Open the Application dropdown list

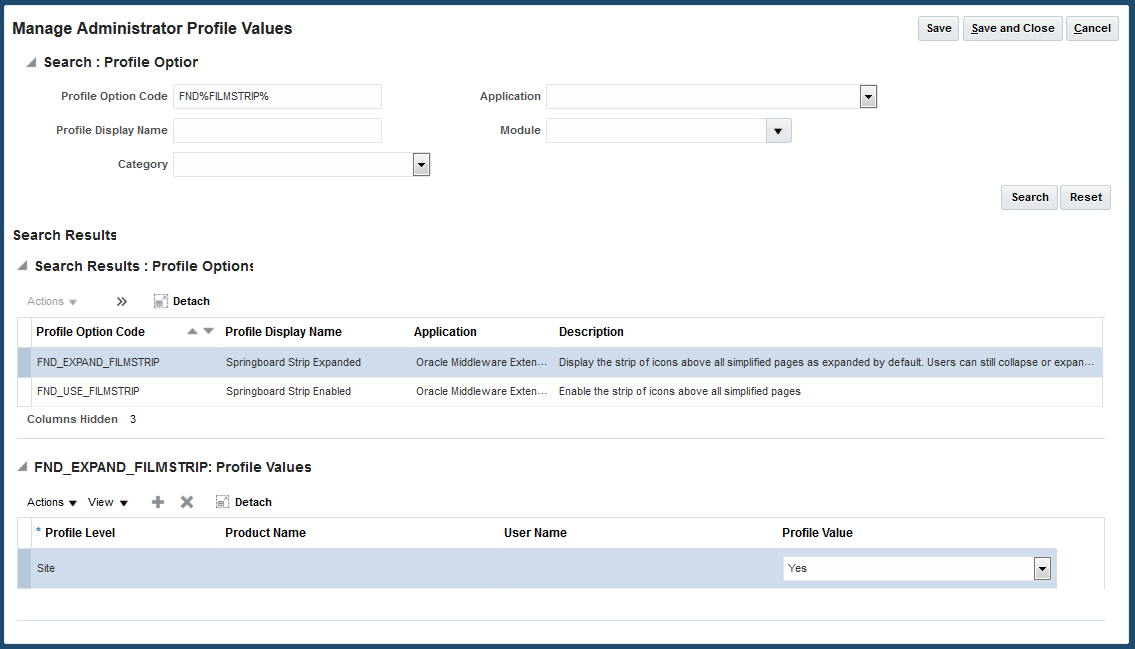[868, 97]
